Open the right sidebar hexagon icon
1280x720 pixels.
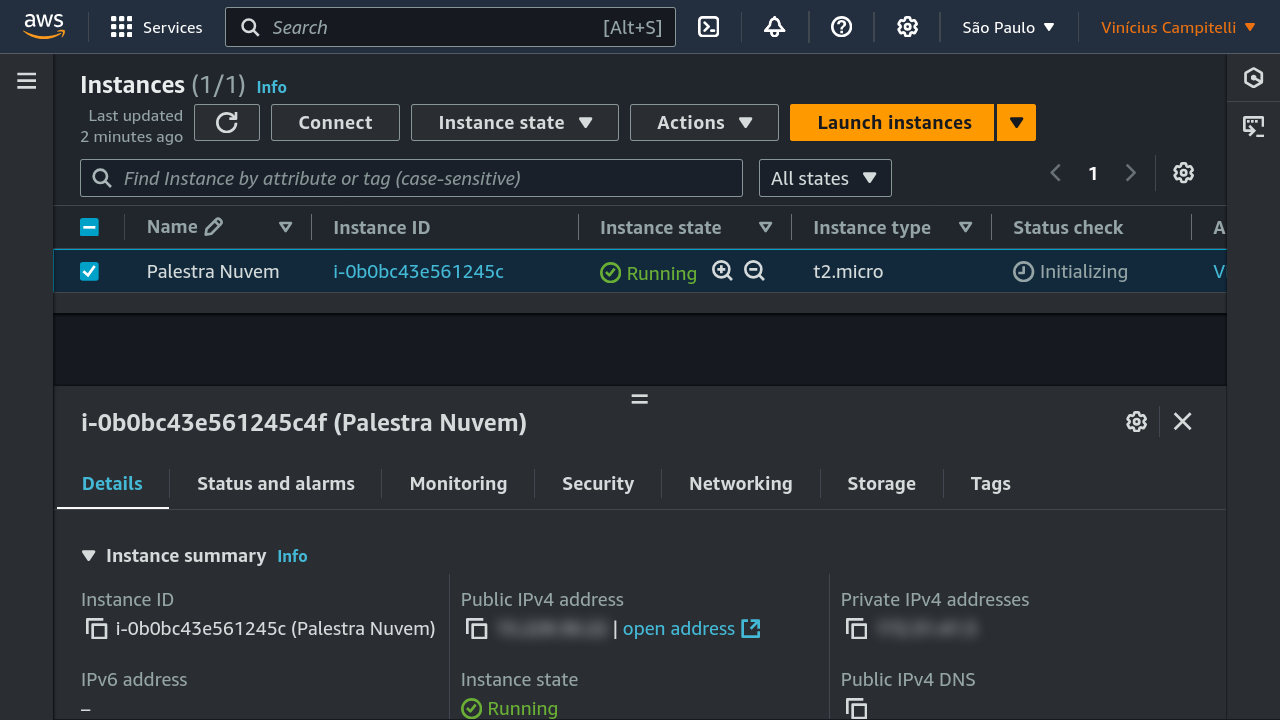point(1253,77)
